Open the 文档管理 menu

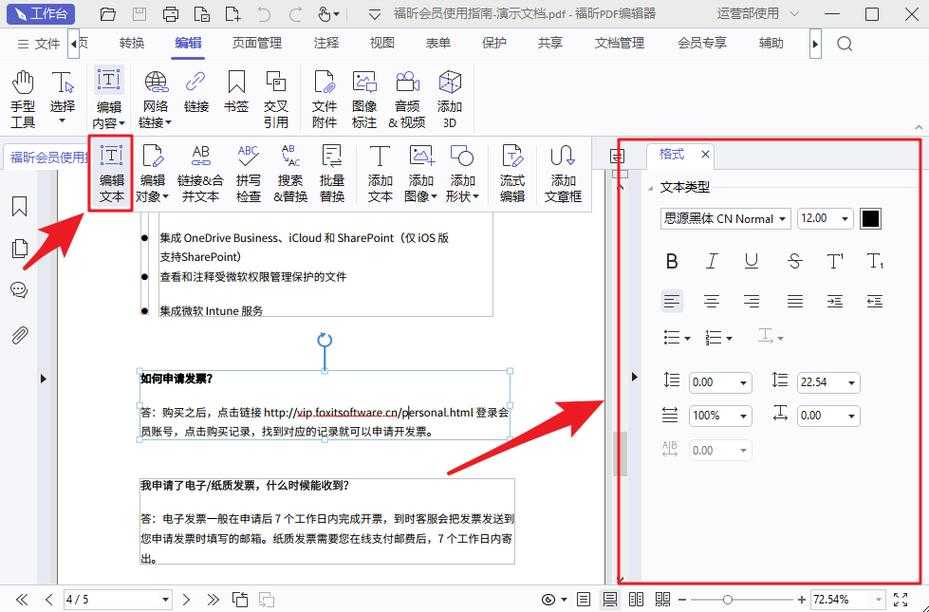click(x=619, y=43)
